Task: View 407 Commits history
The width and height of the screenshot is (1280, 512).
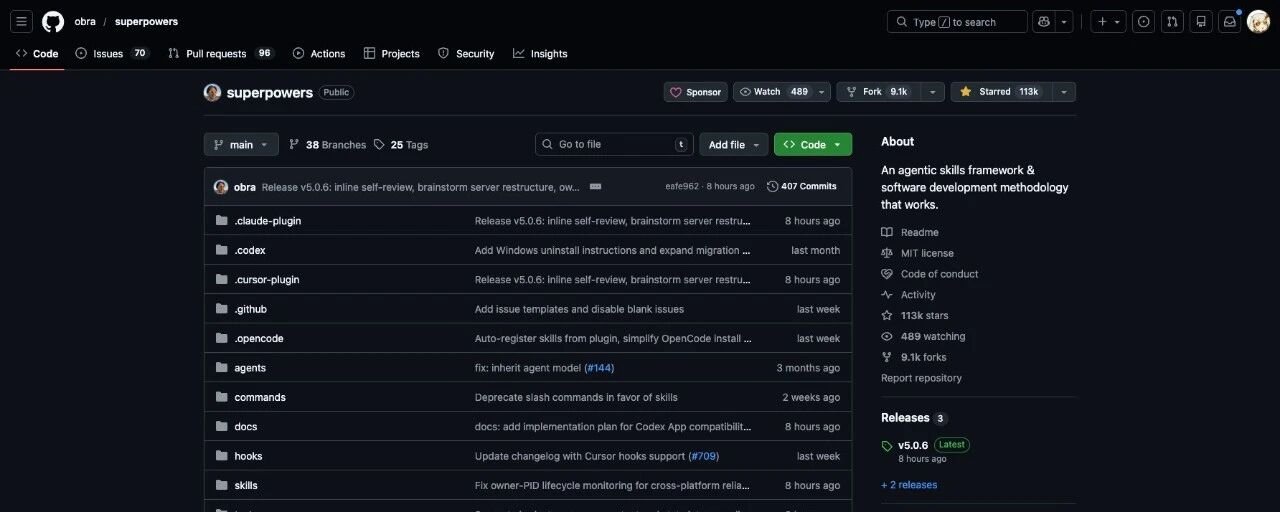Action: (x=802, y=187)
